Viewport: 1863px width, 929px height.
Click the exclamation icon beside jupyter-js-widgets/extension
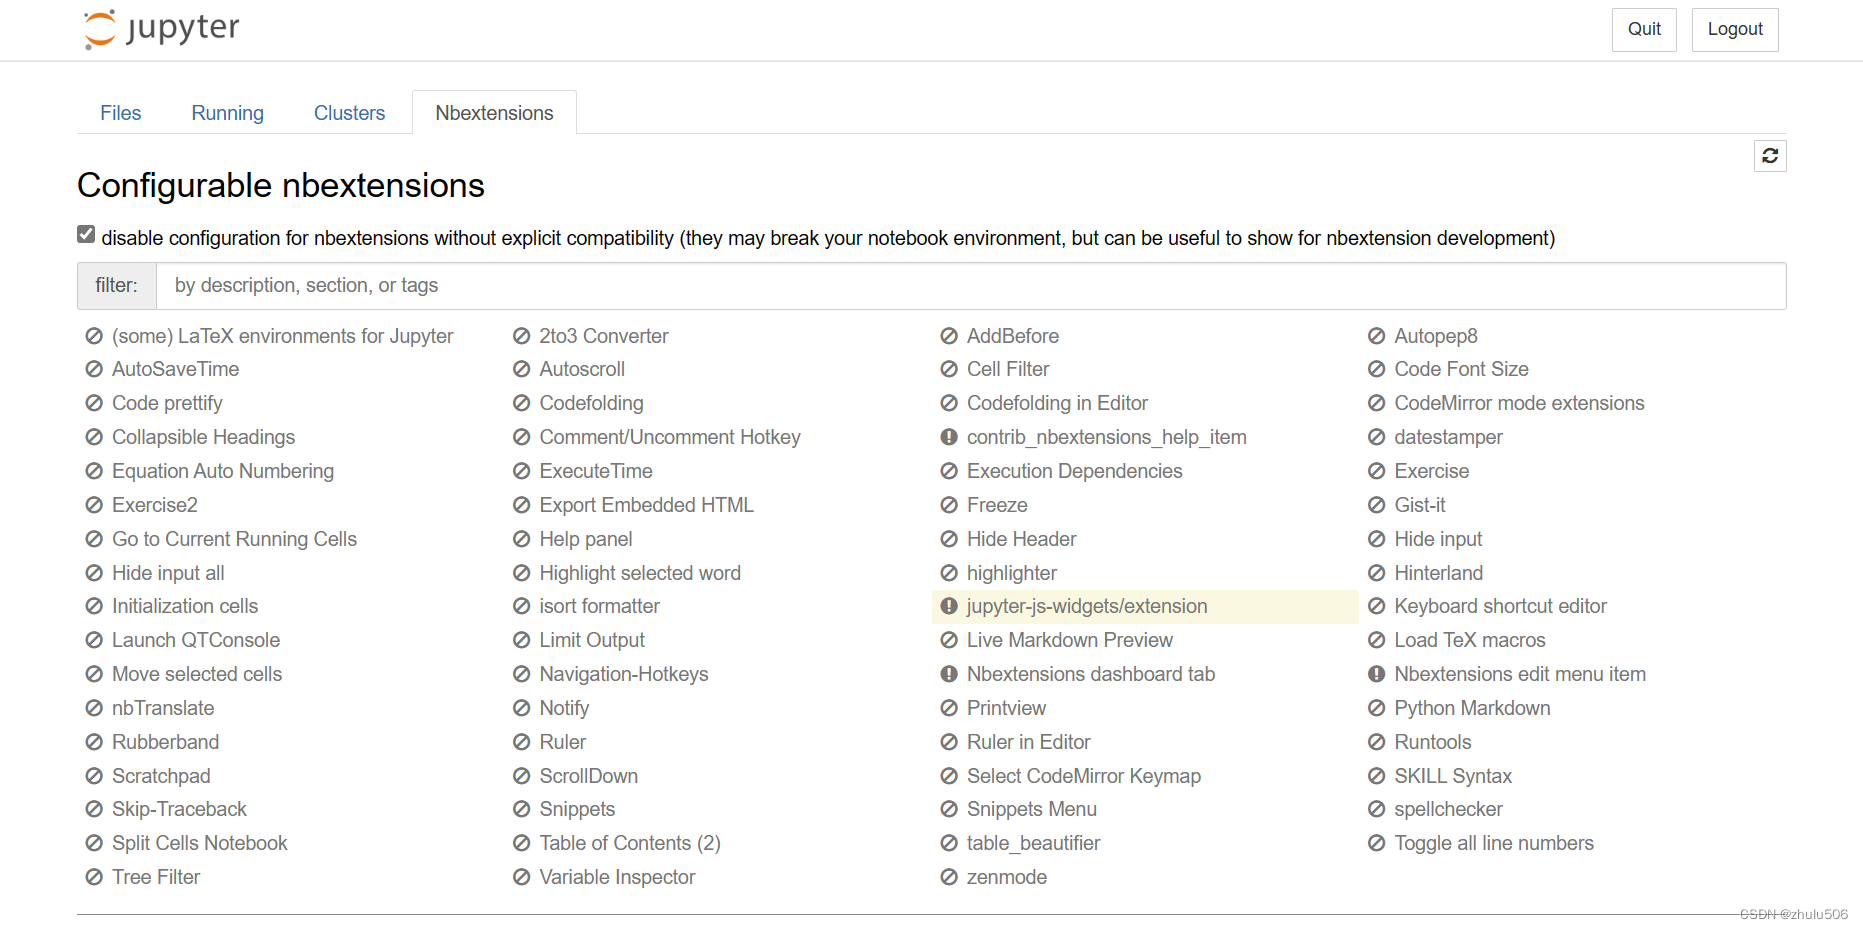tap(949, 606)
